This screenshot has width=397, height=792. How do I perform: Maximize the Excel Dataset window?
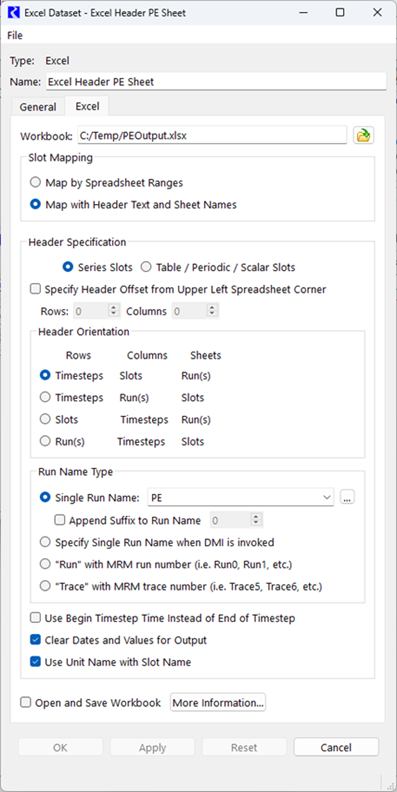pos(340,13)
